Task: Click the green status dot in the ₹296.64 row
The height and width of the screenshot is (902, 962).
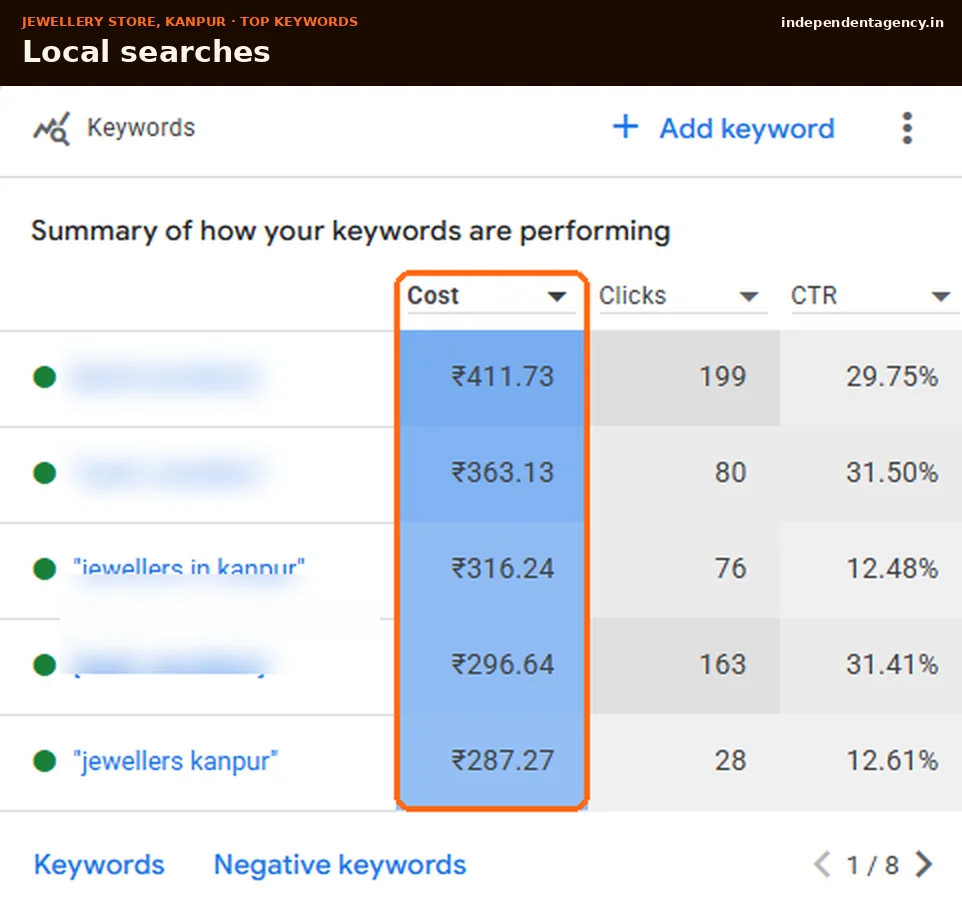Action: [x=44, y=665]
